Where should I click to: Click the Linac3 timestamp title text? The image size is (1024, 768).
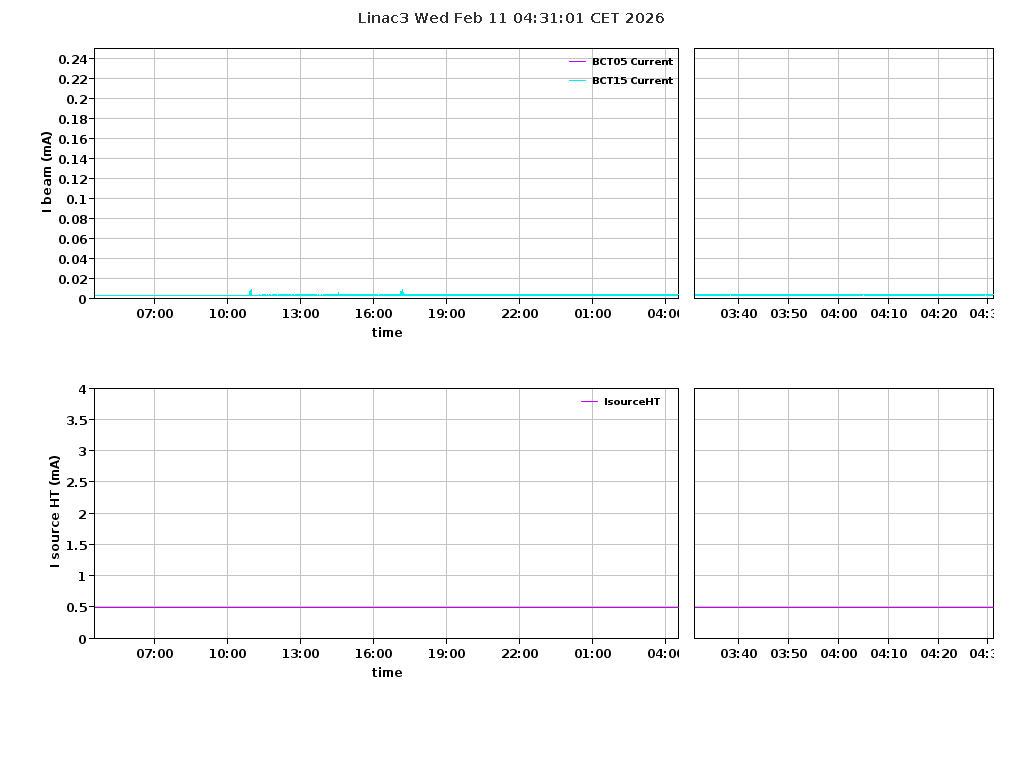[x=511, y=18]
